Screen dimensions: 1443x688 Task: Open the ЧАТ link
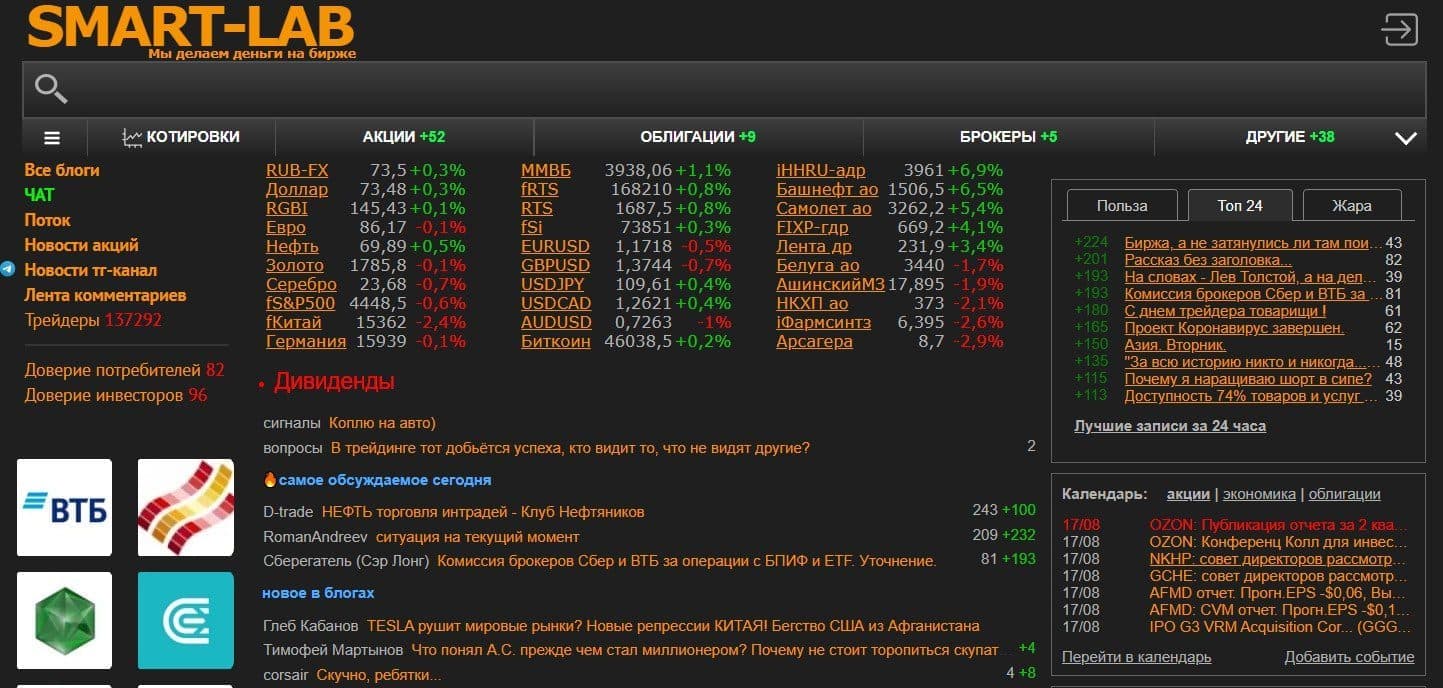point(40,195)
